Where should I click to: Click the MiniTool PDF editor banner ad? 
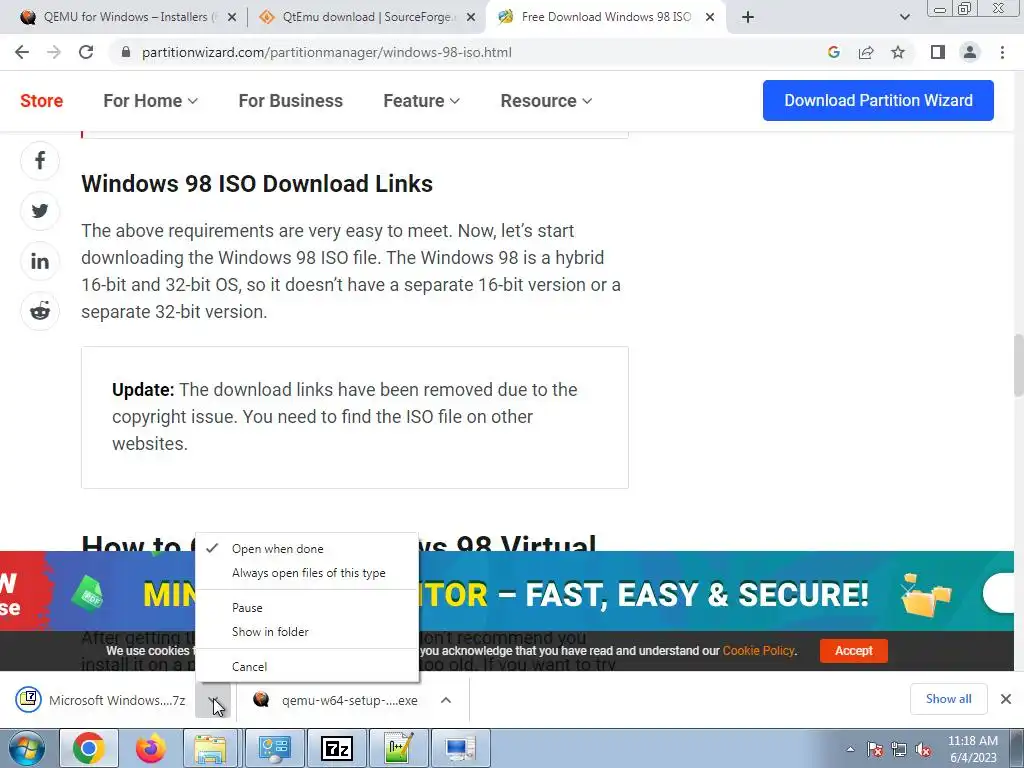(507, 593)
